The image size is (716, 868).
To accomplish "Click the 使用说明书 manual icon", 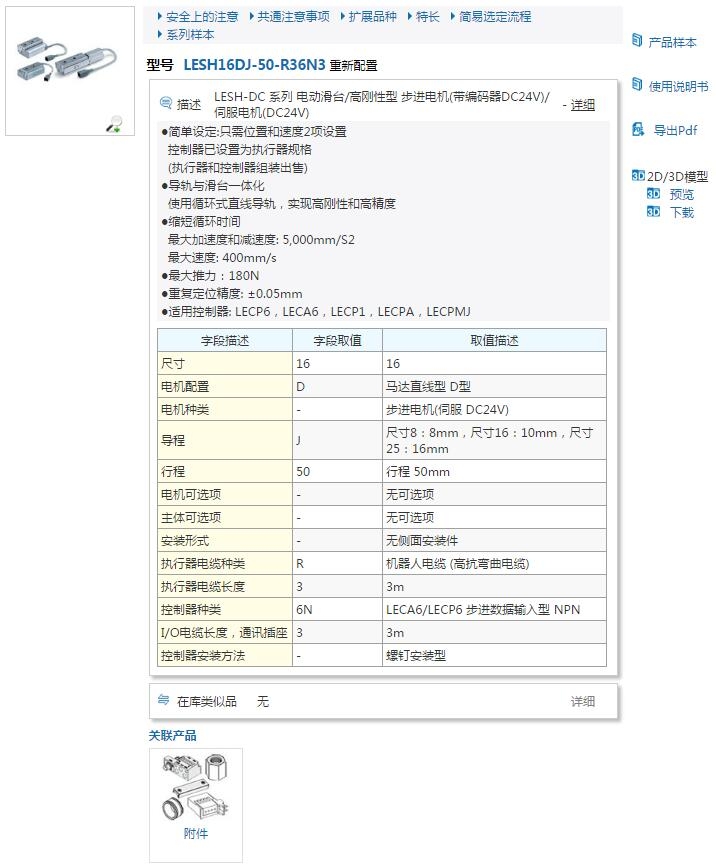I will click(x=637, y=85).
